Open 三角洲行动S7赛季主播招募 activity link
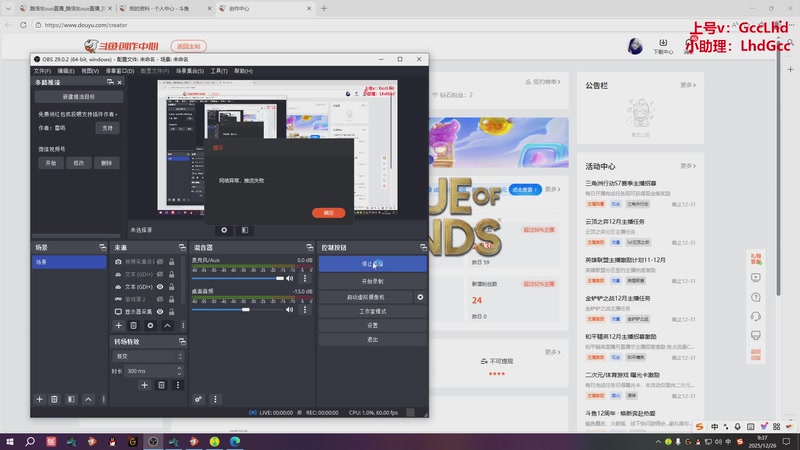The image size is (800, 450). pos(621,183)
